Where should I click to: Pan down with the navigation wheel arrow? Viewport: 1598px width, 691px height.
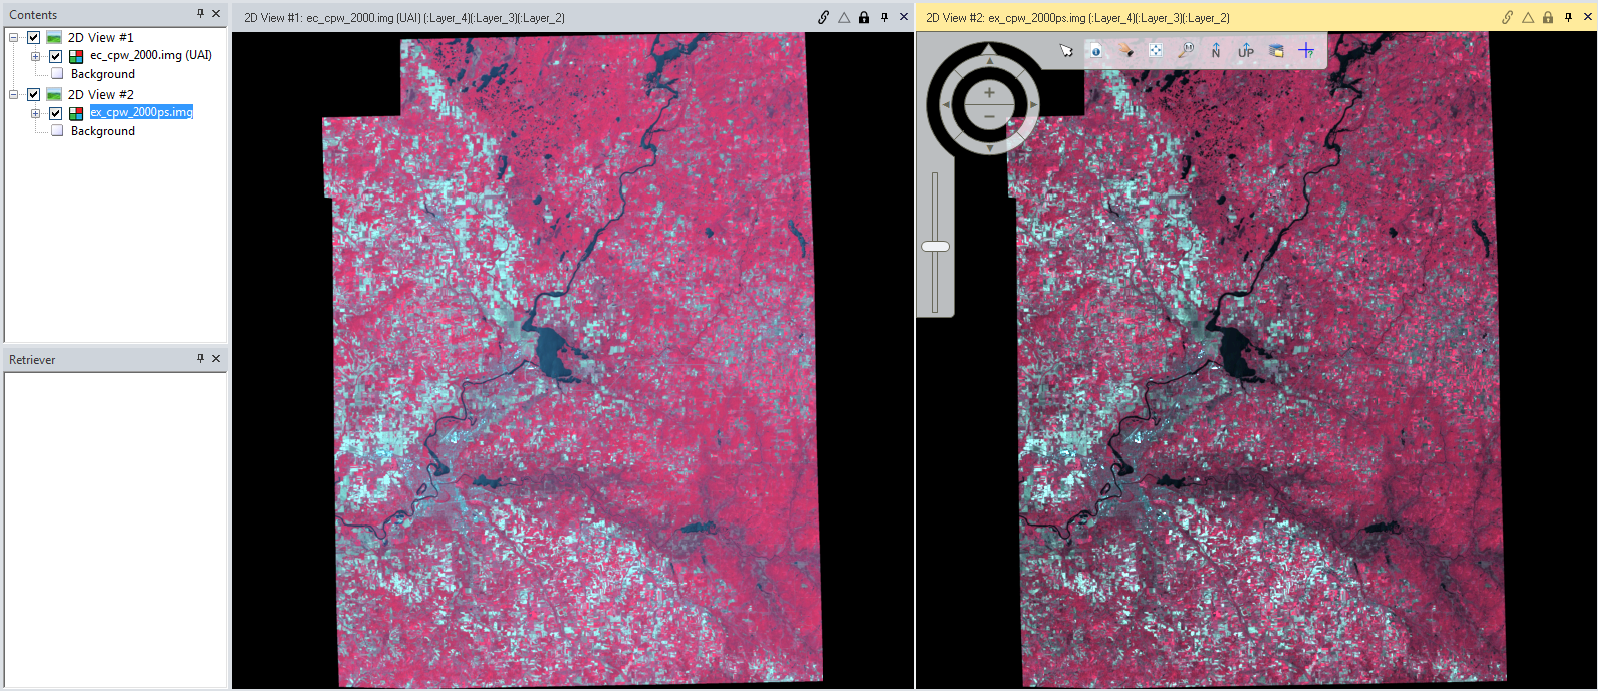989,148
